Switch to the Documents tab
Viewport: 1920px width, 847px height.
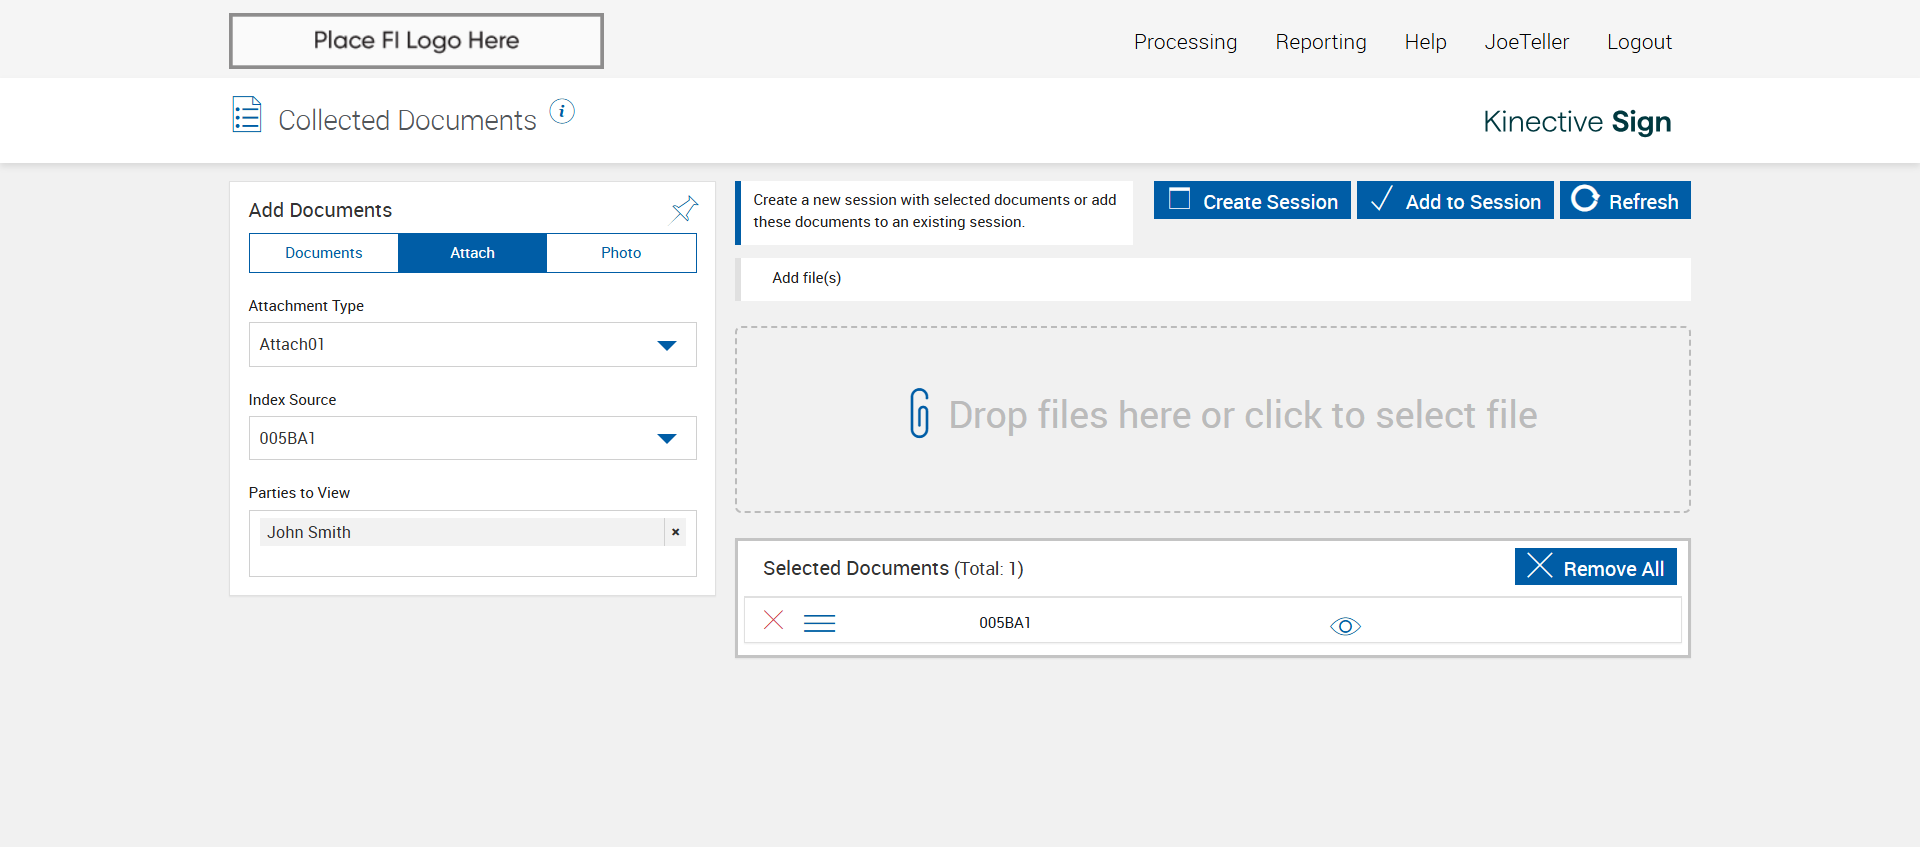(323, 253)
